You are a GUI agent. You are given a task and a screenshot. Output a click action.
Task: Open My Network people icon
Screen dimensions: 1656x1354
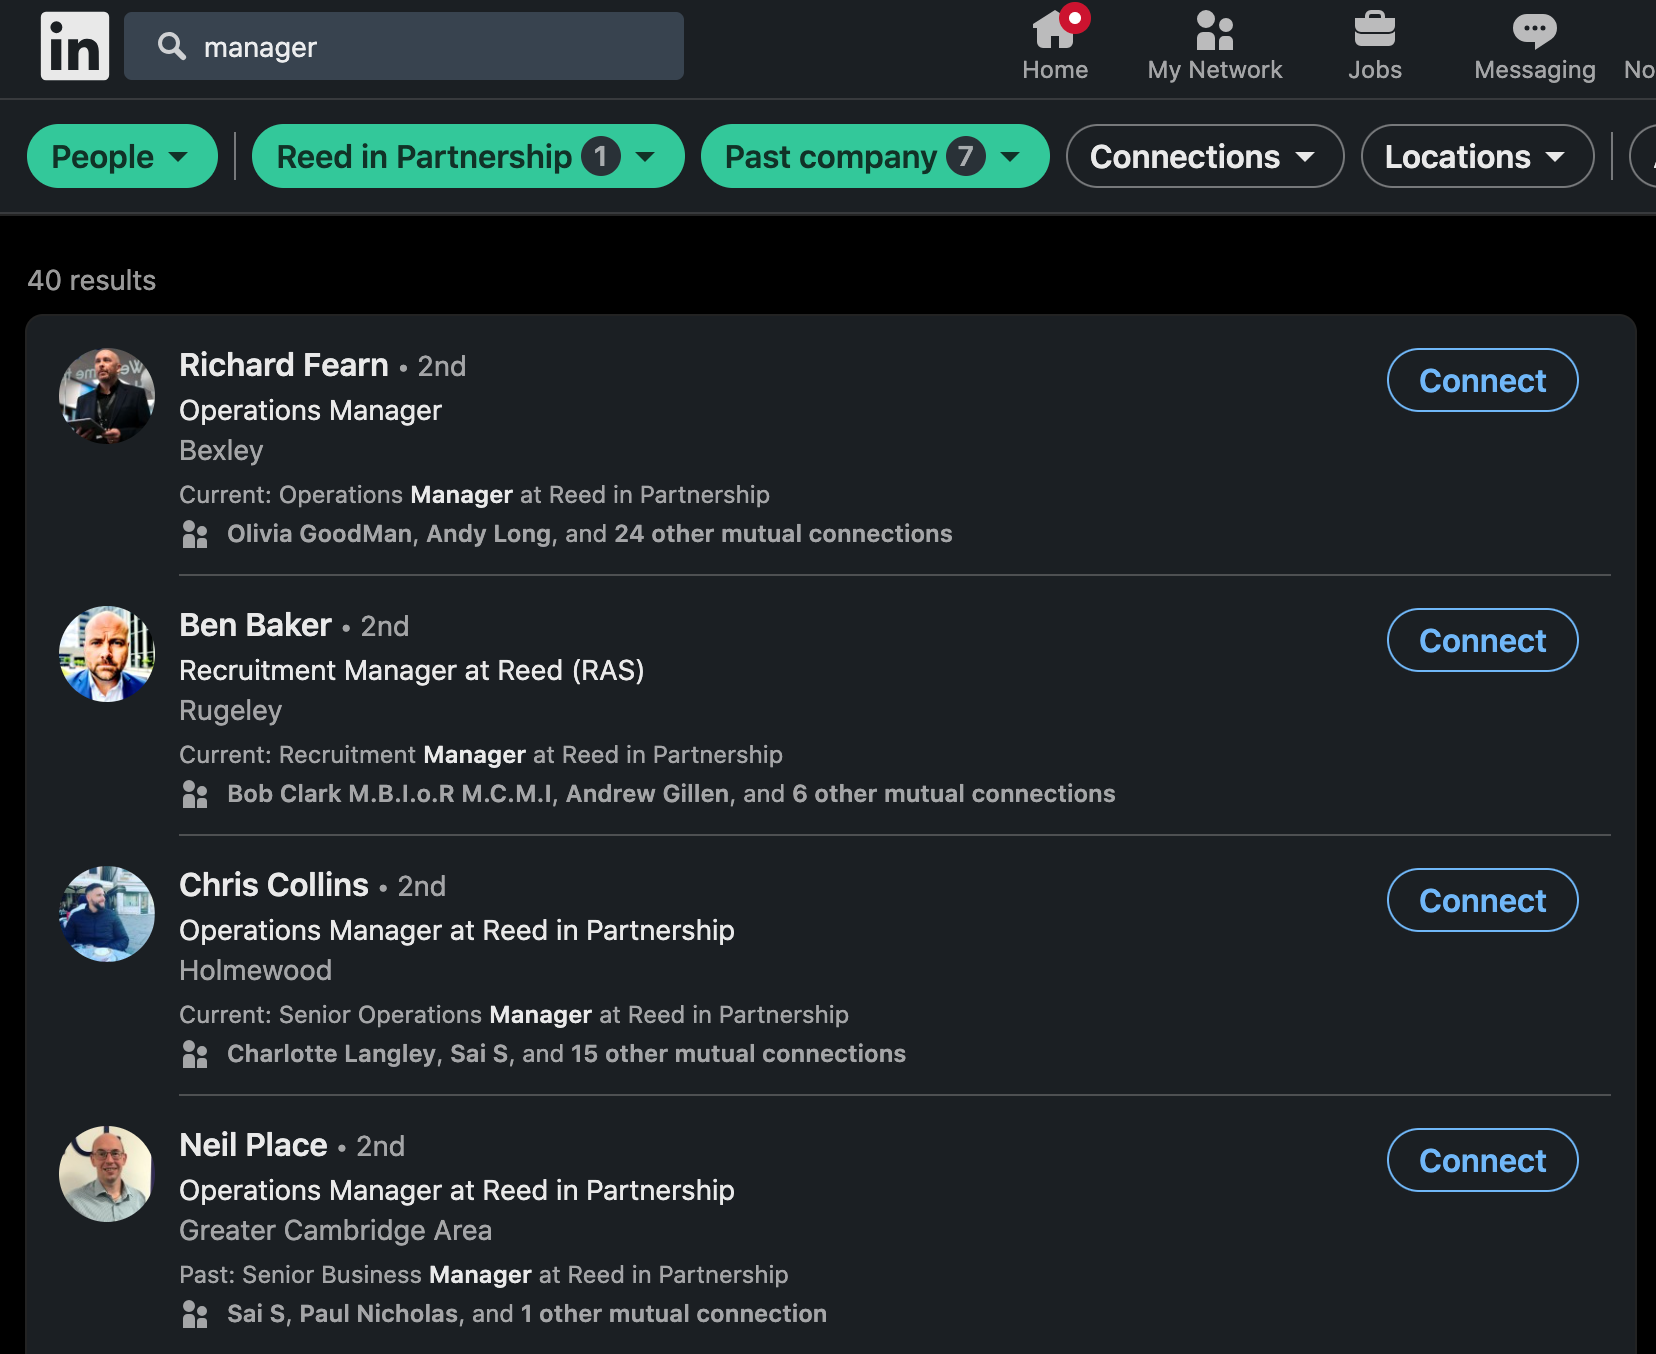pyautogui.click(x=1214, y=31)
